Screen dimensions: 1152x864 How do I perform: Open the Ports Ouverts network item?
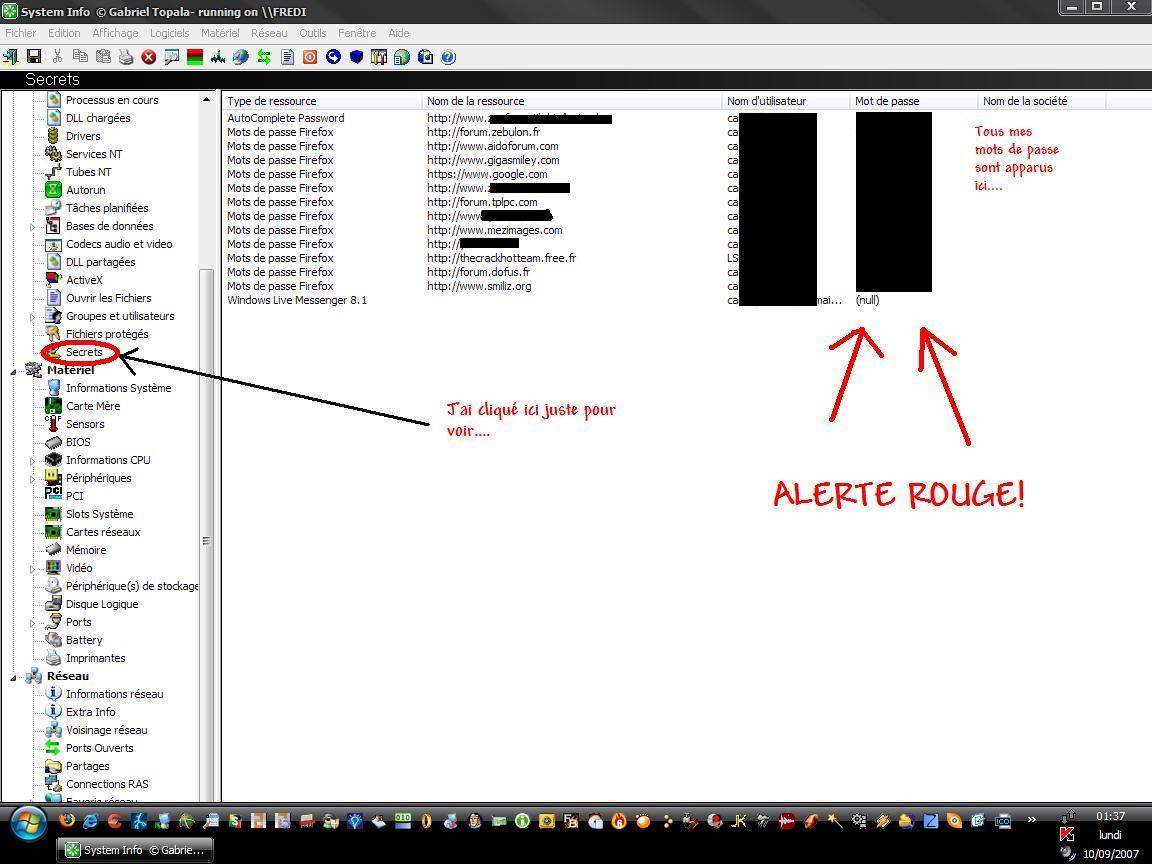[x=99, y=748]
